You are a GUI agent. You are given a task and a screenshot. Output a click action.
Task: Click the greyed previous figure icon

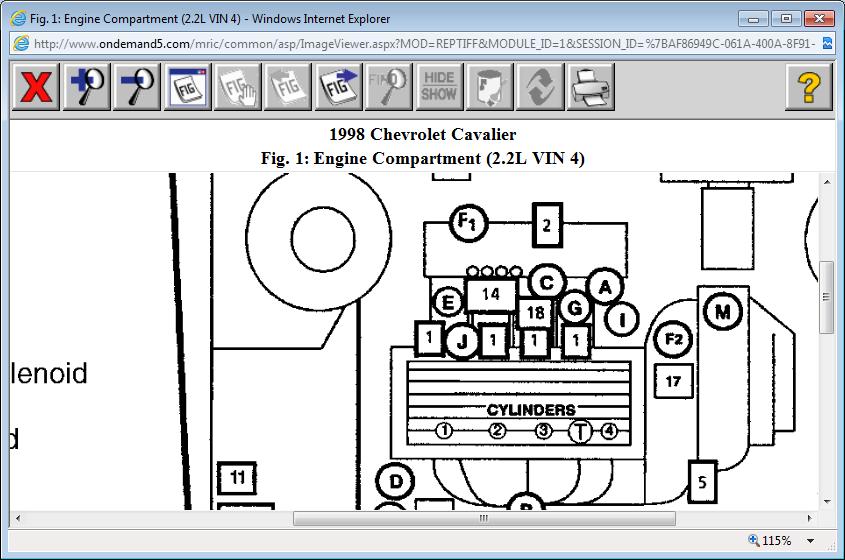pos(288,87)
